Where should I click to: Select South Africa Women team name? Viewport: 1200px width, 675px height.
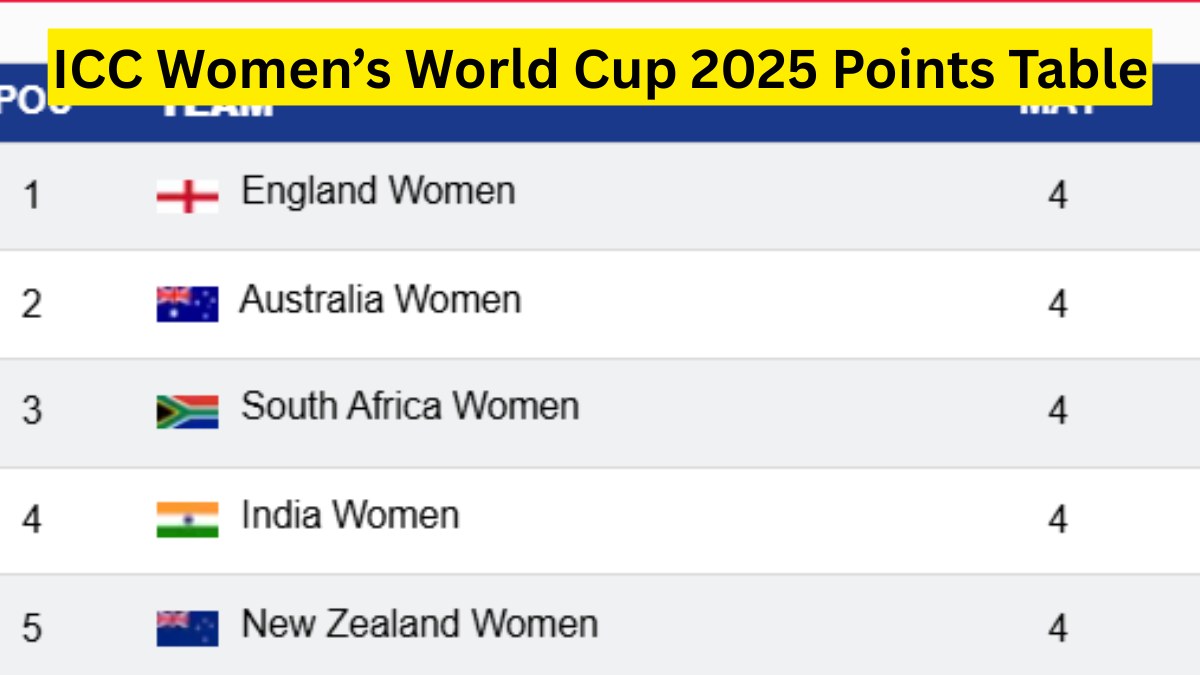[x=410, y=407]
